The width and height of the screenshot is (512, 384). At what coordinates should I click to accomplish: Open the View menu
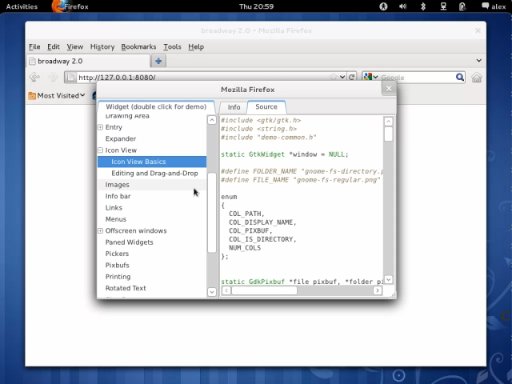tap(75, 47)
